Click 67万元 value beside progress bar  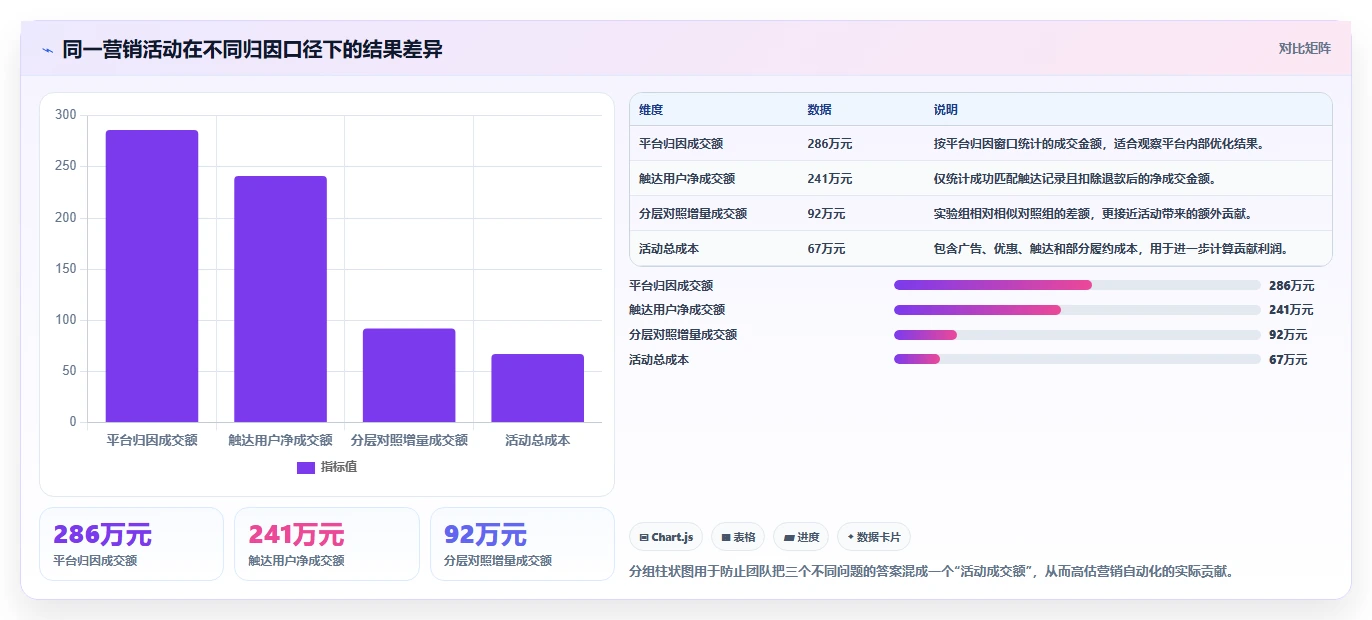(x=1288, y=360)
